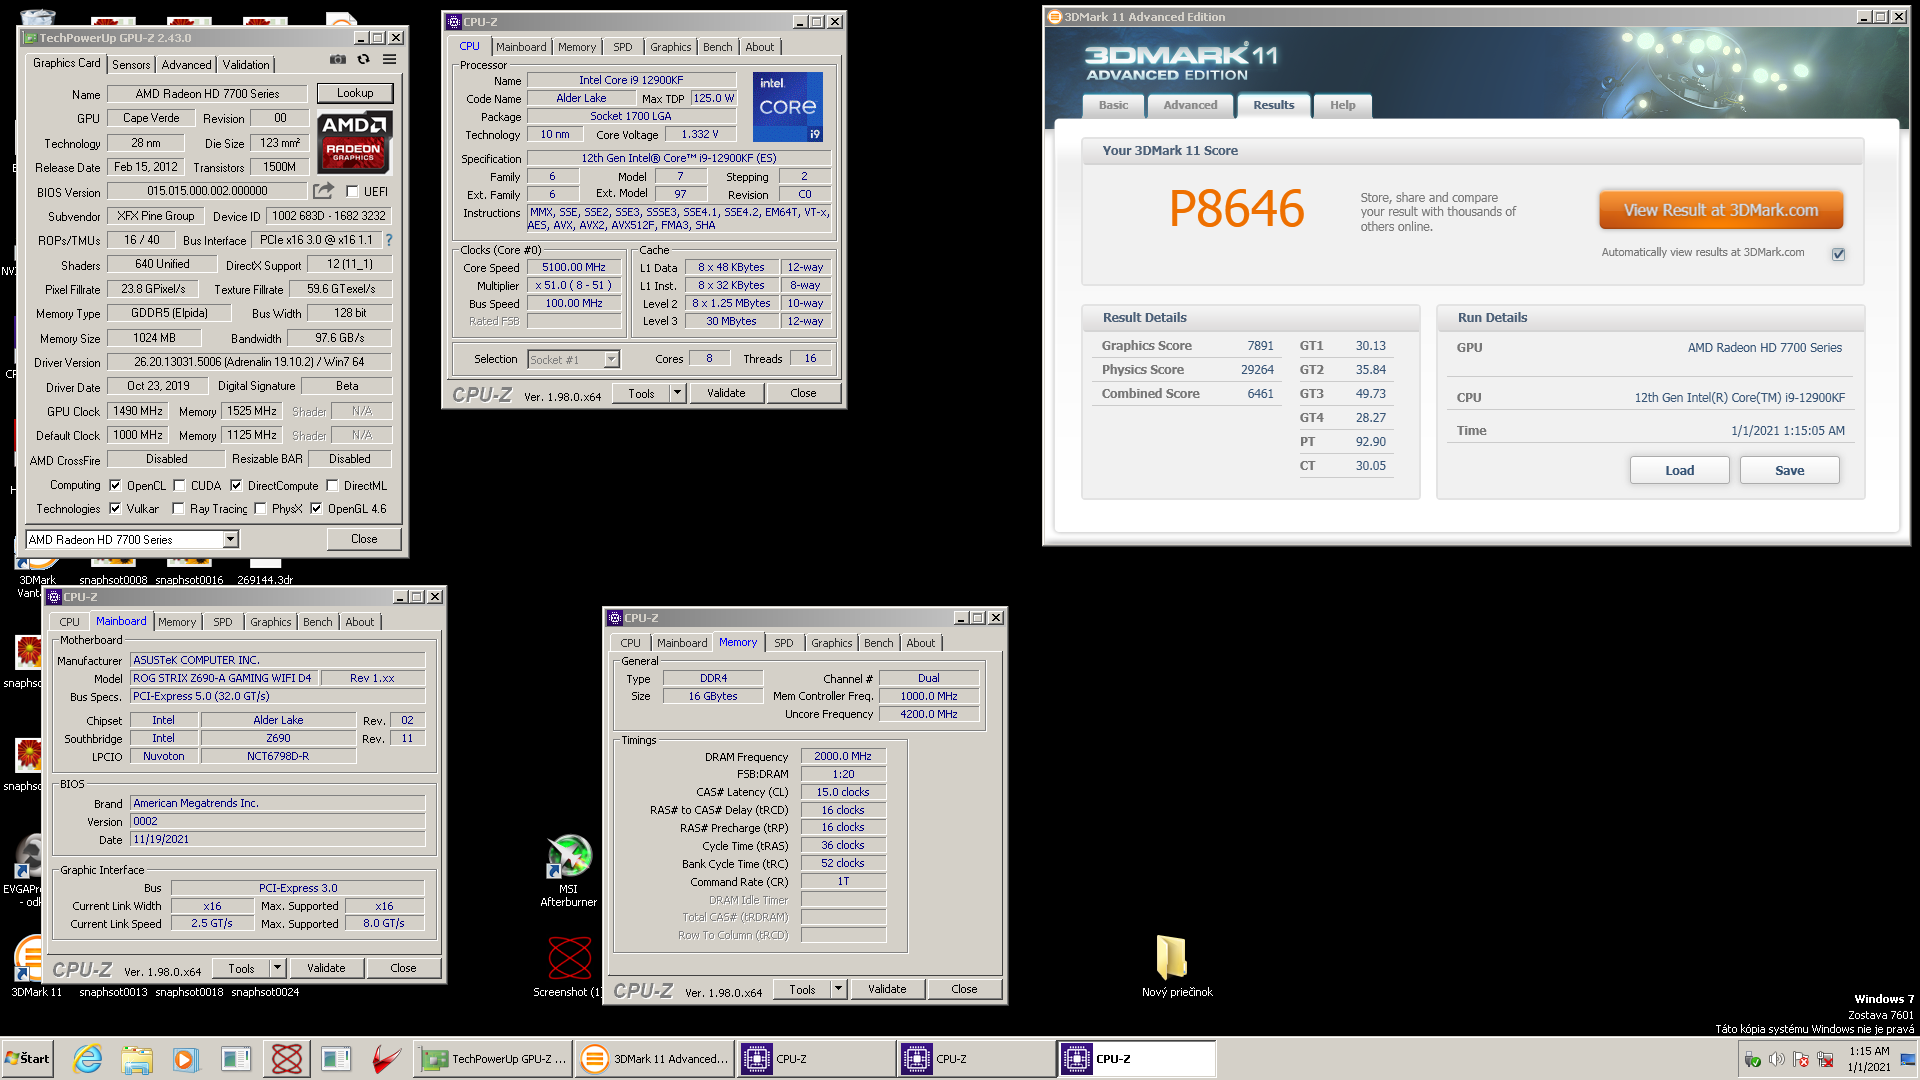Toggle DirectCompute checkbox

pyautogui.click(x=236, y=485)
